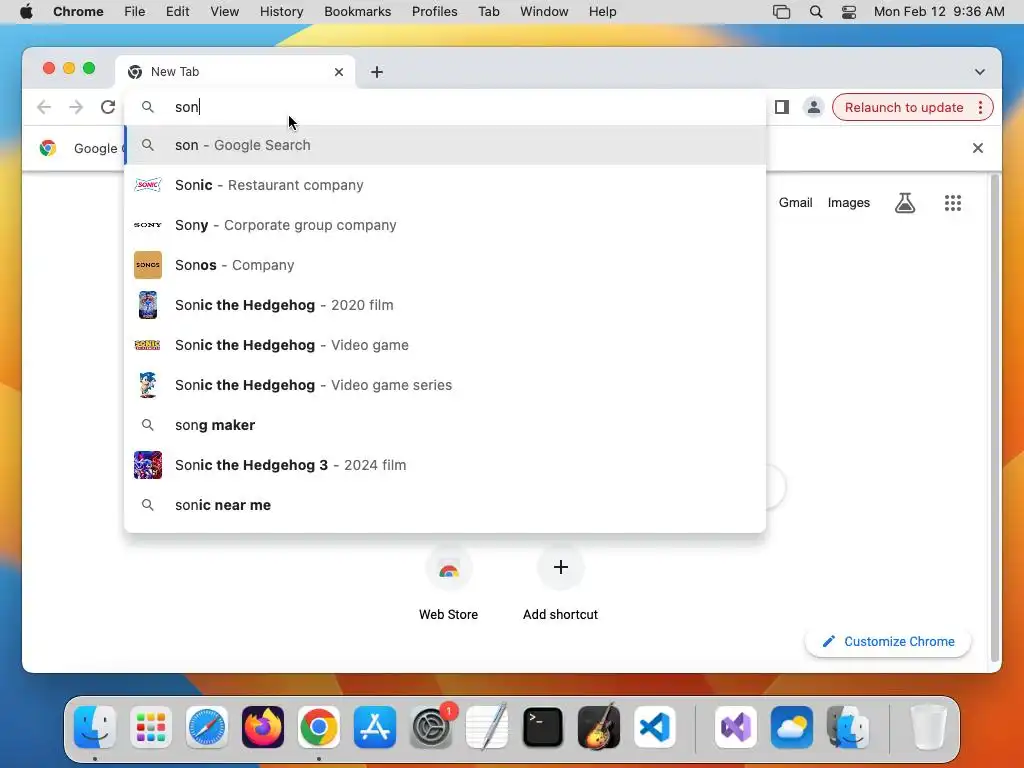Select Sony corporate group suggestion
The image size is (1024, 768).
pos(445,225)
